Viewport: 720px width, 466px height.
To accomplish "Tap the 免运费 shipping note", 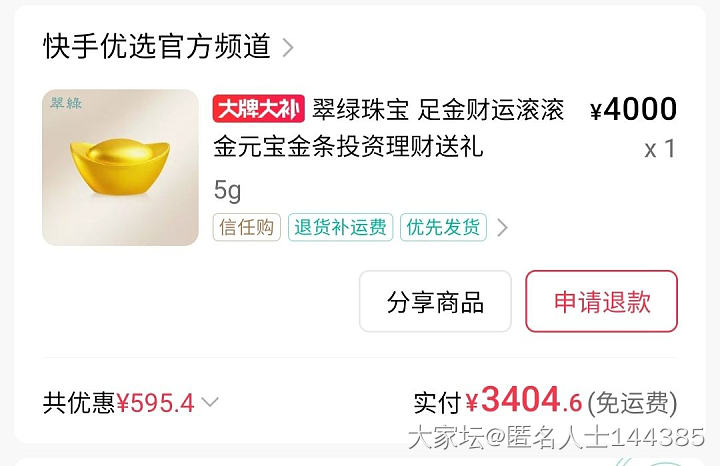I will point(632,403).
